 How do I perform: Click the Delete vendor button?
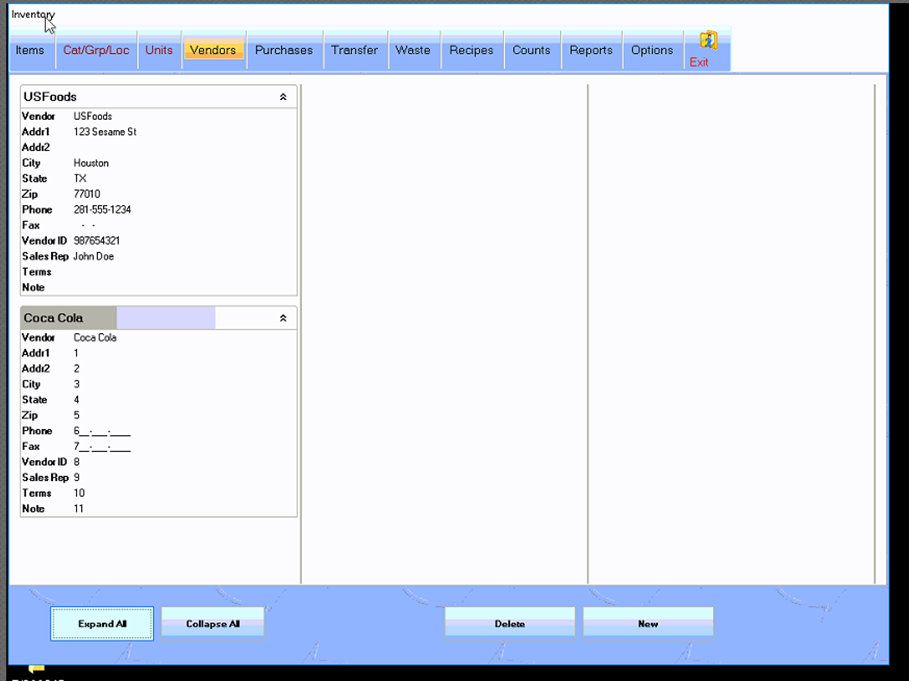tap(510, 623)
